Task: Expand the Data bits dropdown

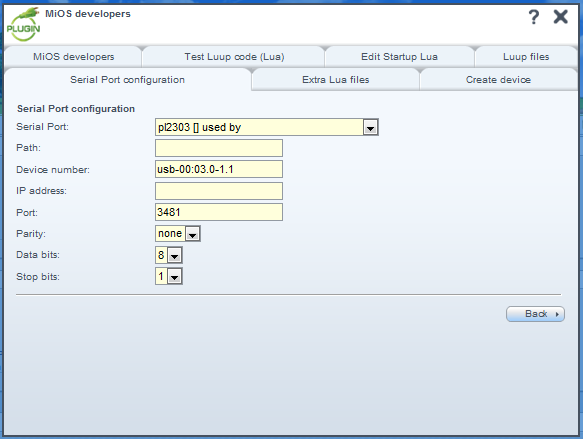Action: point(174,256)
